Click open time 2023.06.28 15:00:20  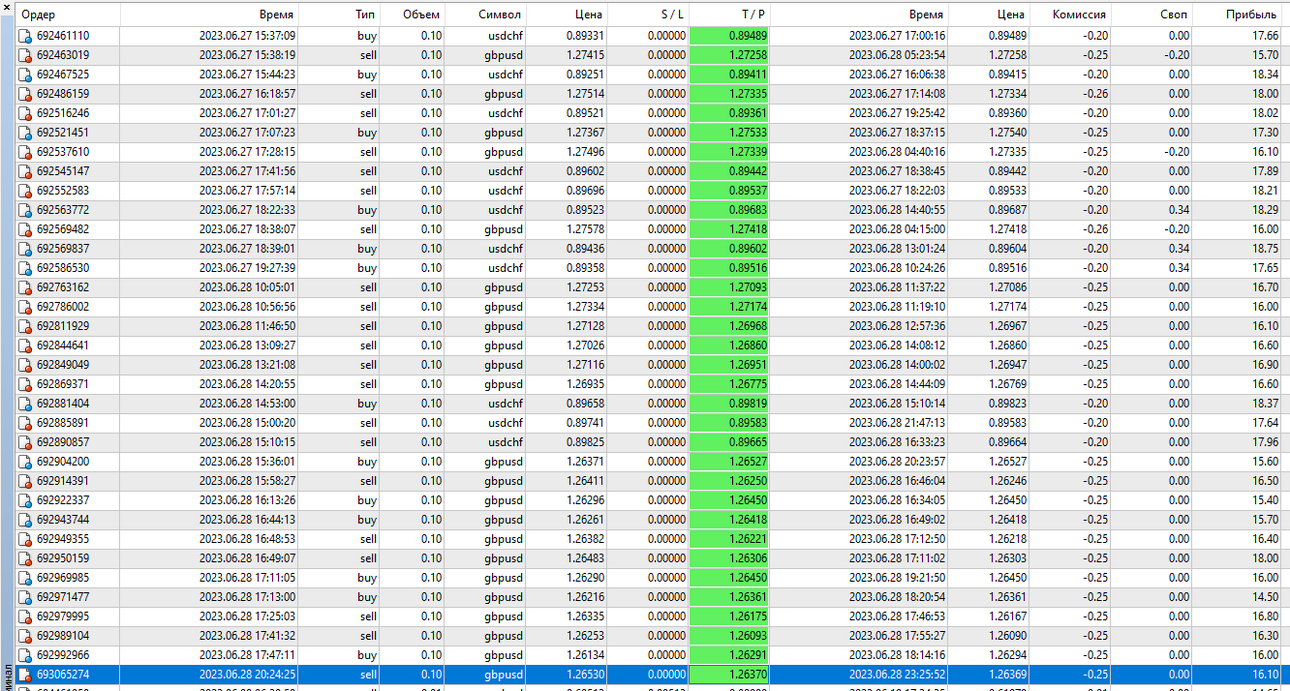coord(247,422)
